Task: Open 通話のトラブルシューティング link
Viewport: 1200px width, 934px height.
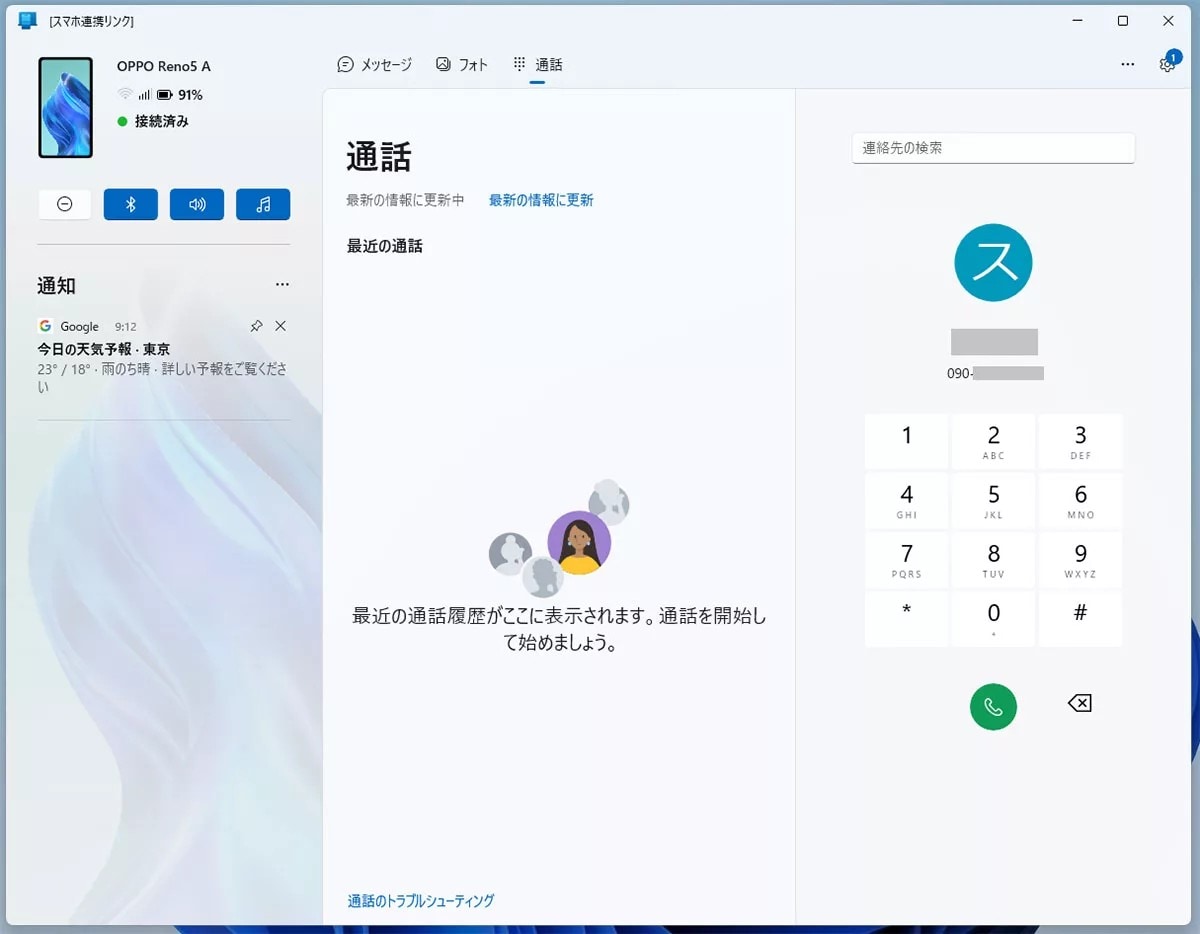Action: [x=421, y=900]
